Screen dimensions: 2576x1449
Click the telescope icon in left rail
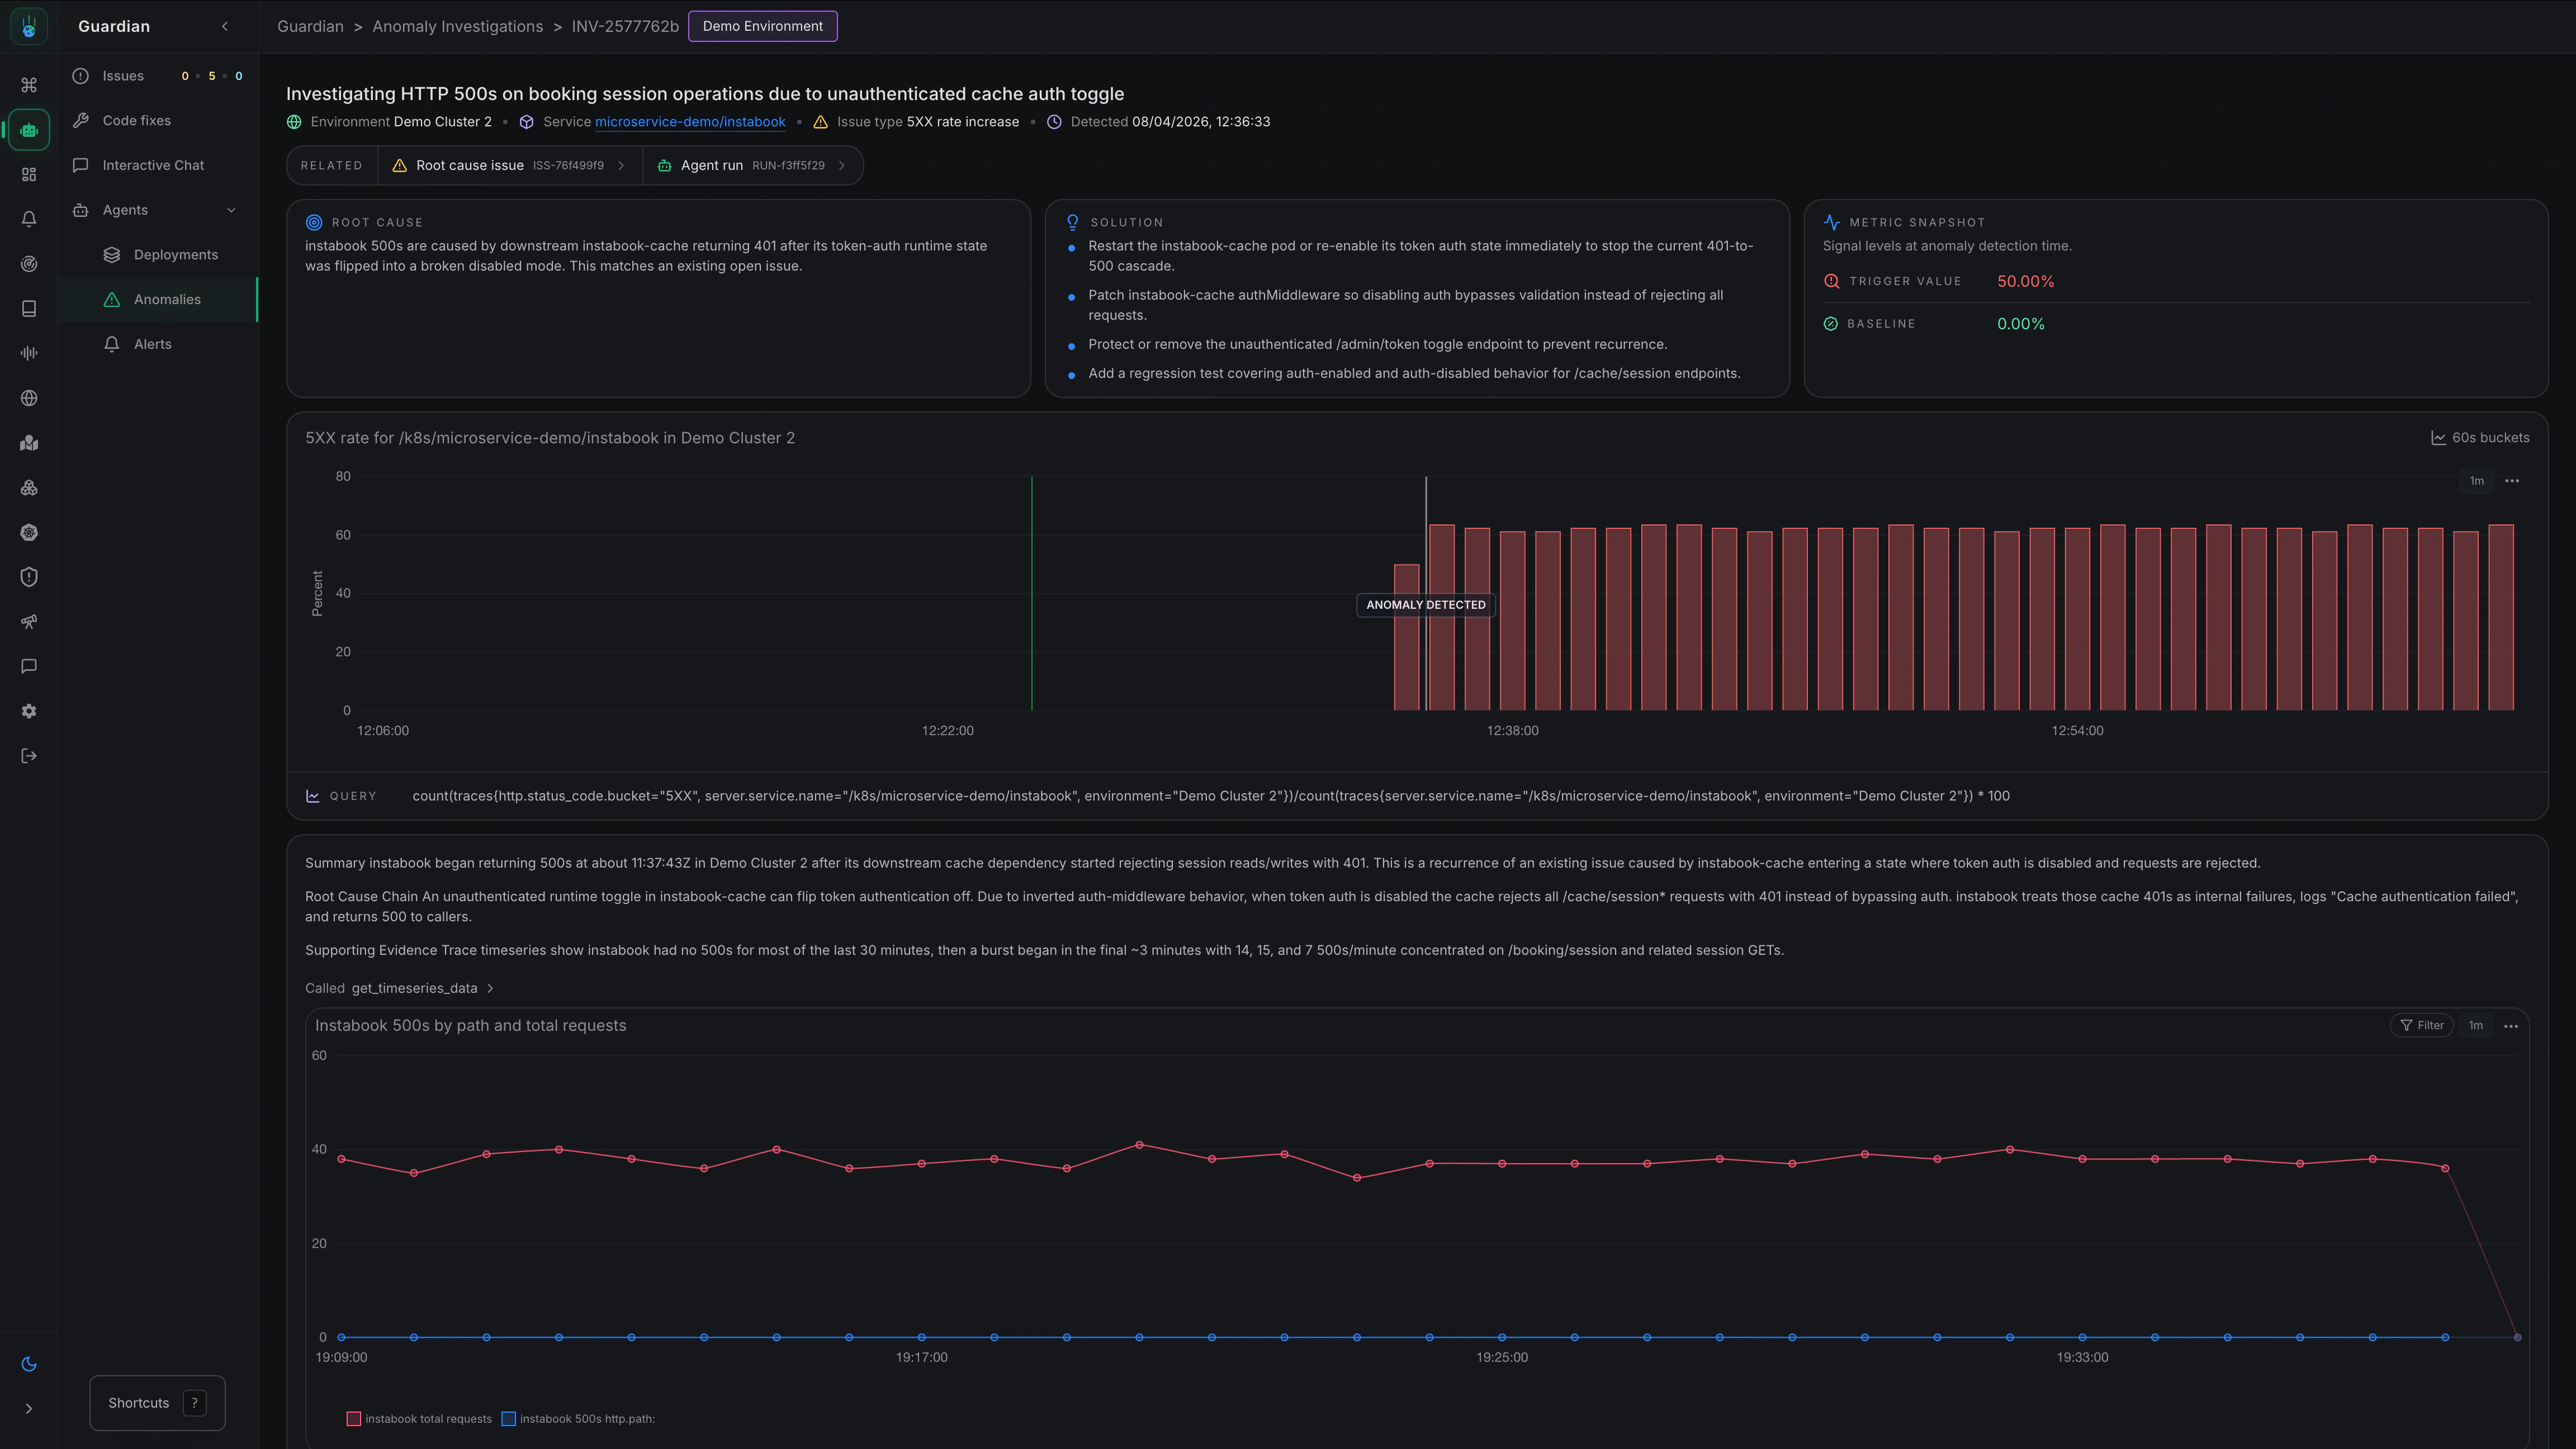[x=29, y=622]
